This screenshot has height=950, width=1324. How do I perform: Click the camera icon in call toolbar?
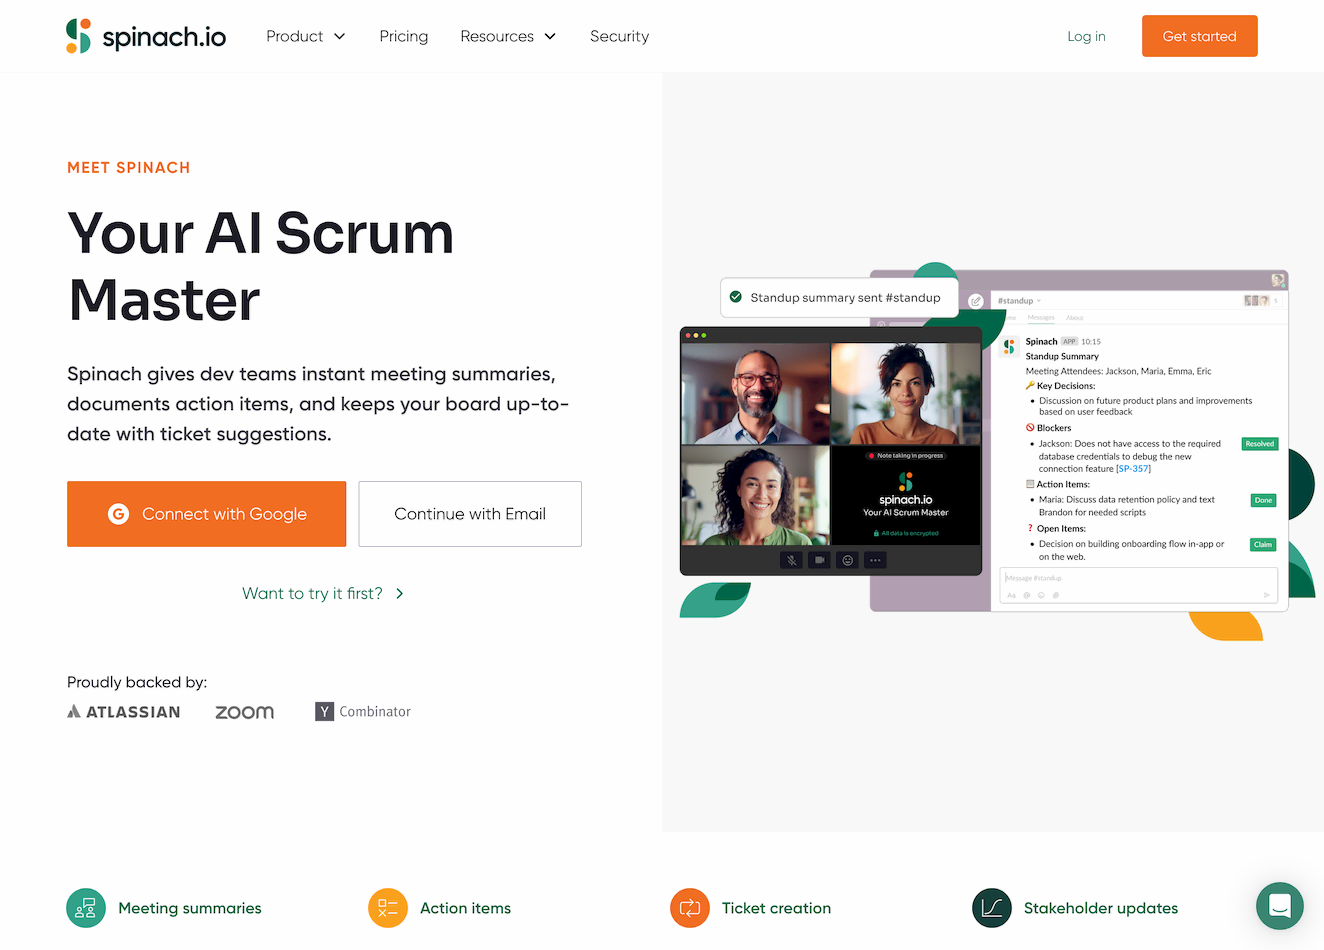click(819, 560)
